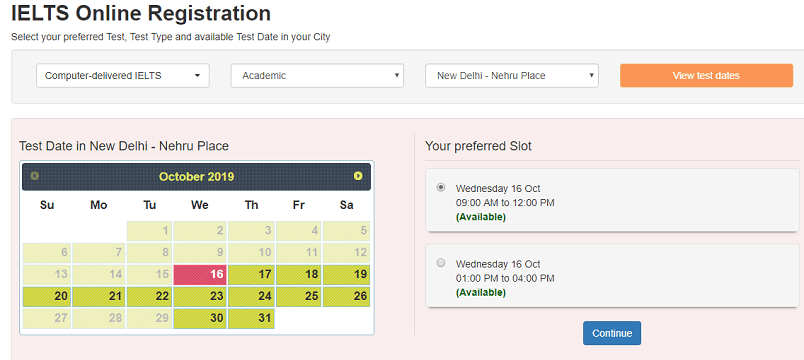Screen dimensions: 804x360
Task: Select October 16 in the calendar
Action: point(200,275)
